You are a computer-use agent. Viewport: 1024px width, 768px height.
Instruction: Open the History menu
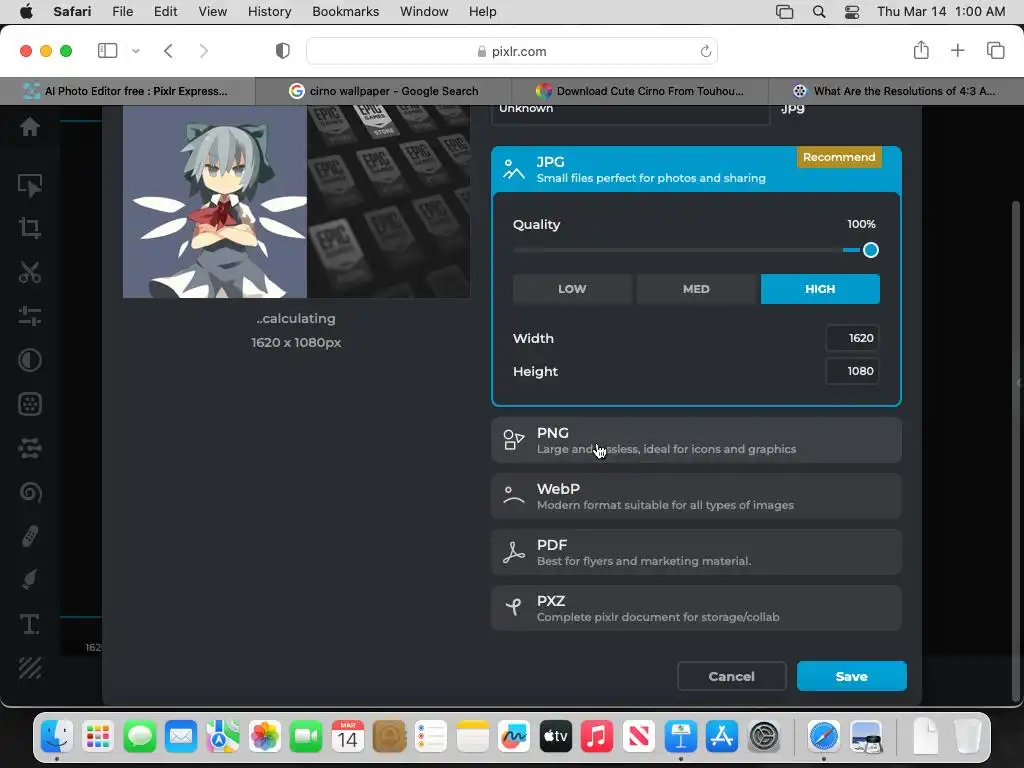pyautogui.click(x=269, y=12)
